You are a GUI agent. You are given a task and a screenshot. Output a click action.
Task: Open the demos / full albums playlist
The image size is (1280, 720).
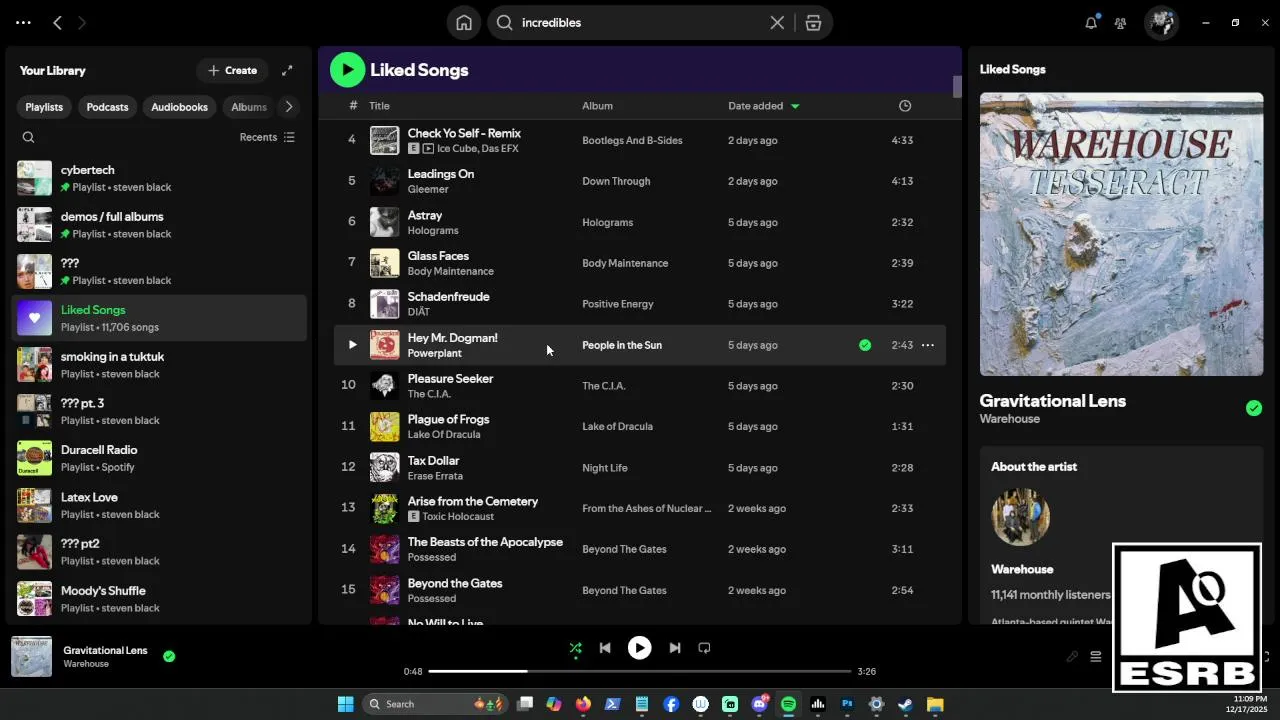[160, 225]
